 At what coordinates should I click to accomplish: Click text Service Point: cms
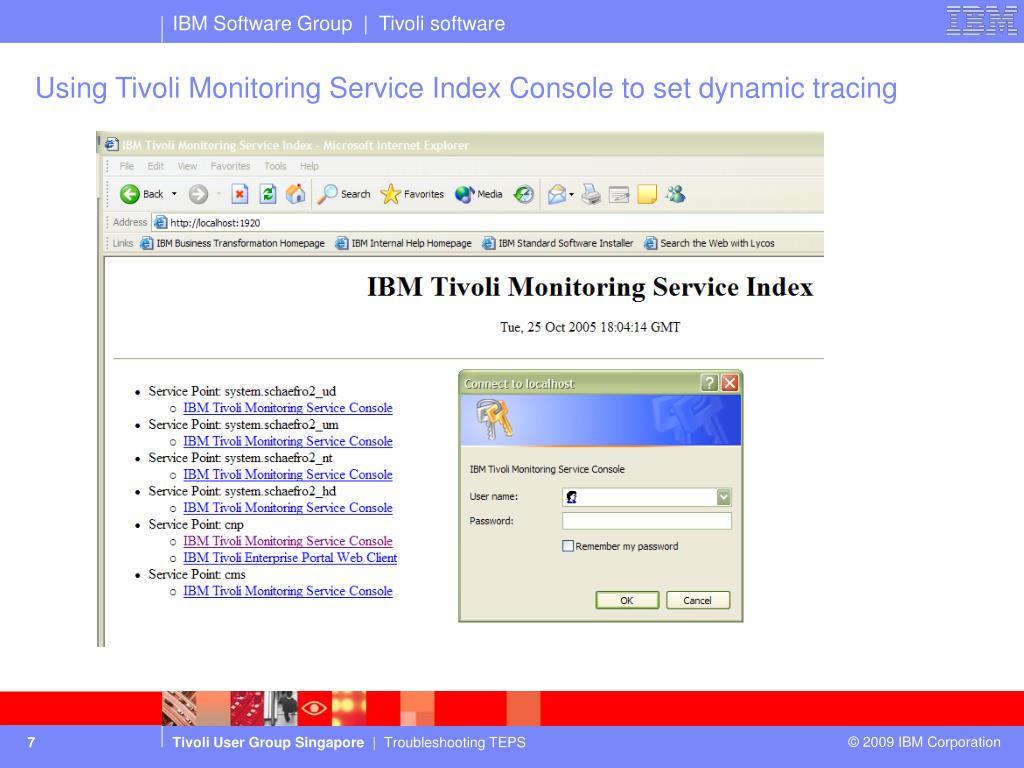point(197,574)
